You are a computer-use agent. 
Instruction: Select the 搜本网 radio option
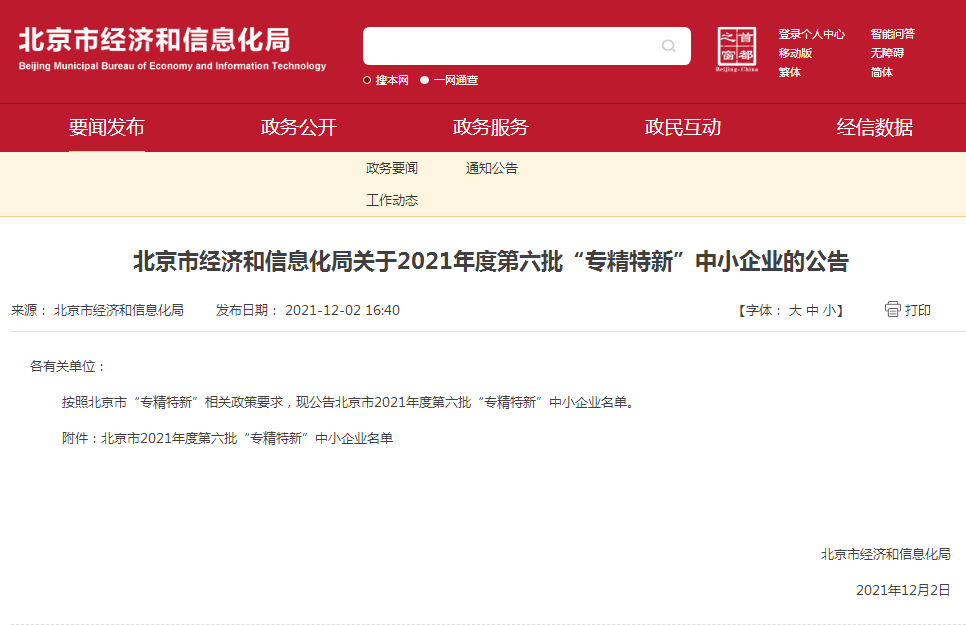(x=367, y=80)
